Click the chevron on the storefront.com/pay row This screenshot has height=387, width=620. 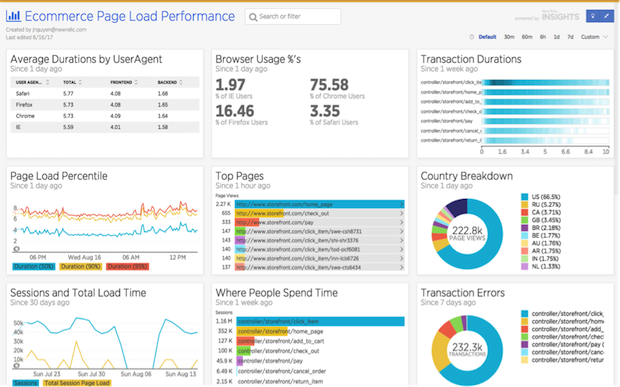tap(401, 223)
